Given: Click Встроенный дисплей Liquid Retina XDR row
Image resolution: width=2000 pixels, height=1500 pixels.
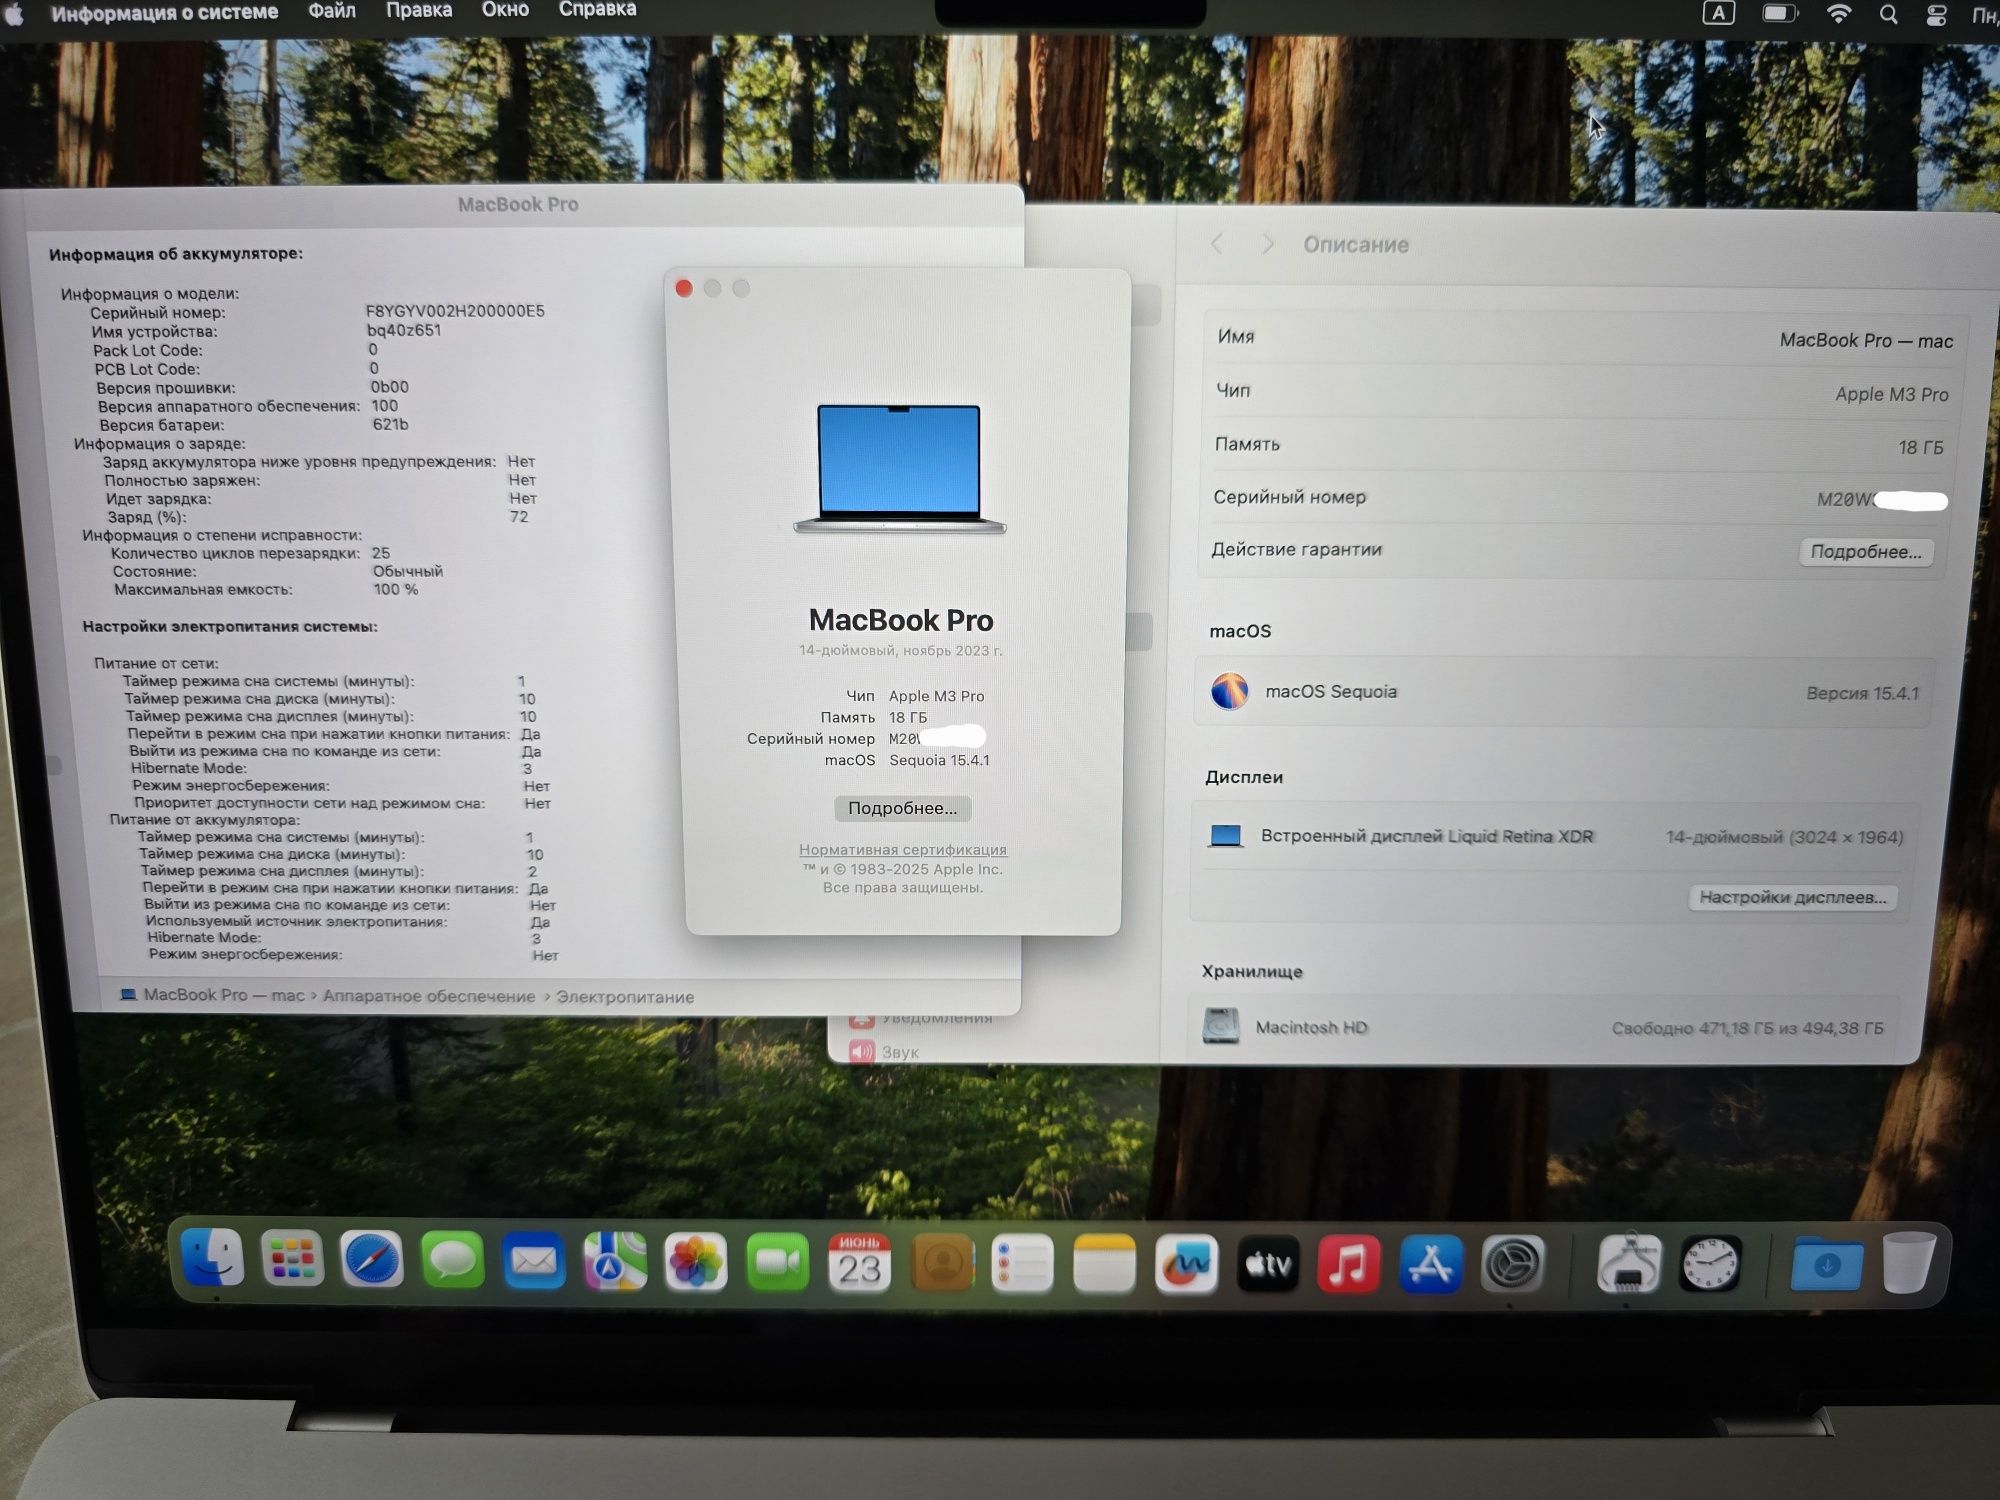Looking at the screenshot, I should tap(1557, 836).
